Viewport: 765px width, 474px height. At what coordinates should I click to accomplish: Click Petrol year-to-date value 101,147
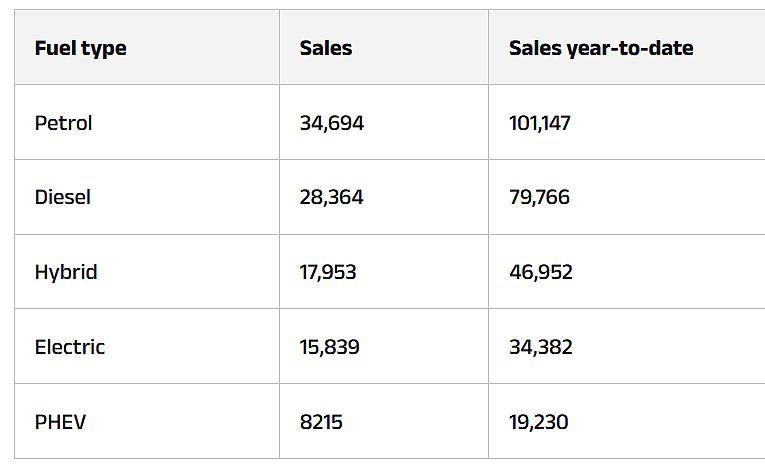pos(540,123)
